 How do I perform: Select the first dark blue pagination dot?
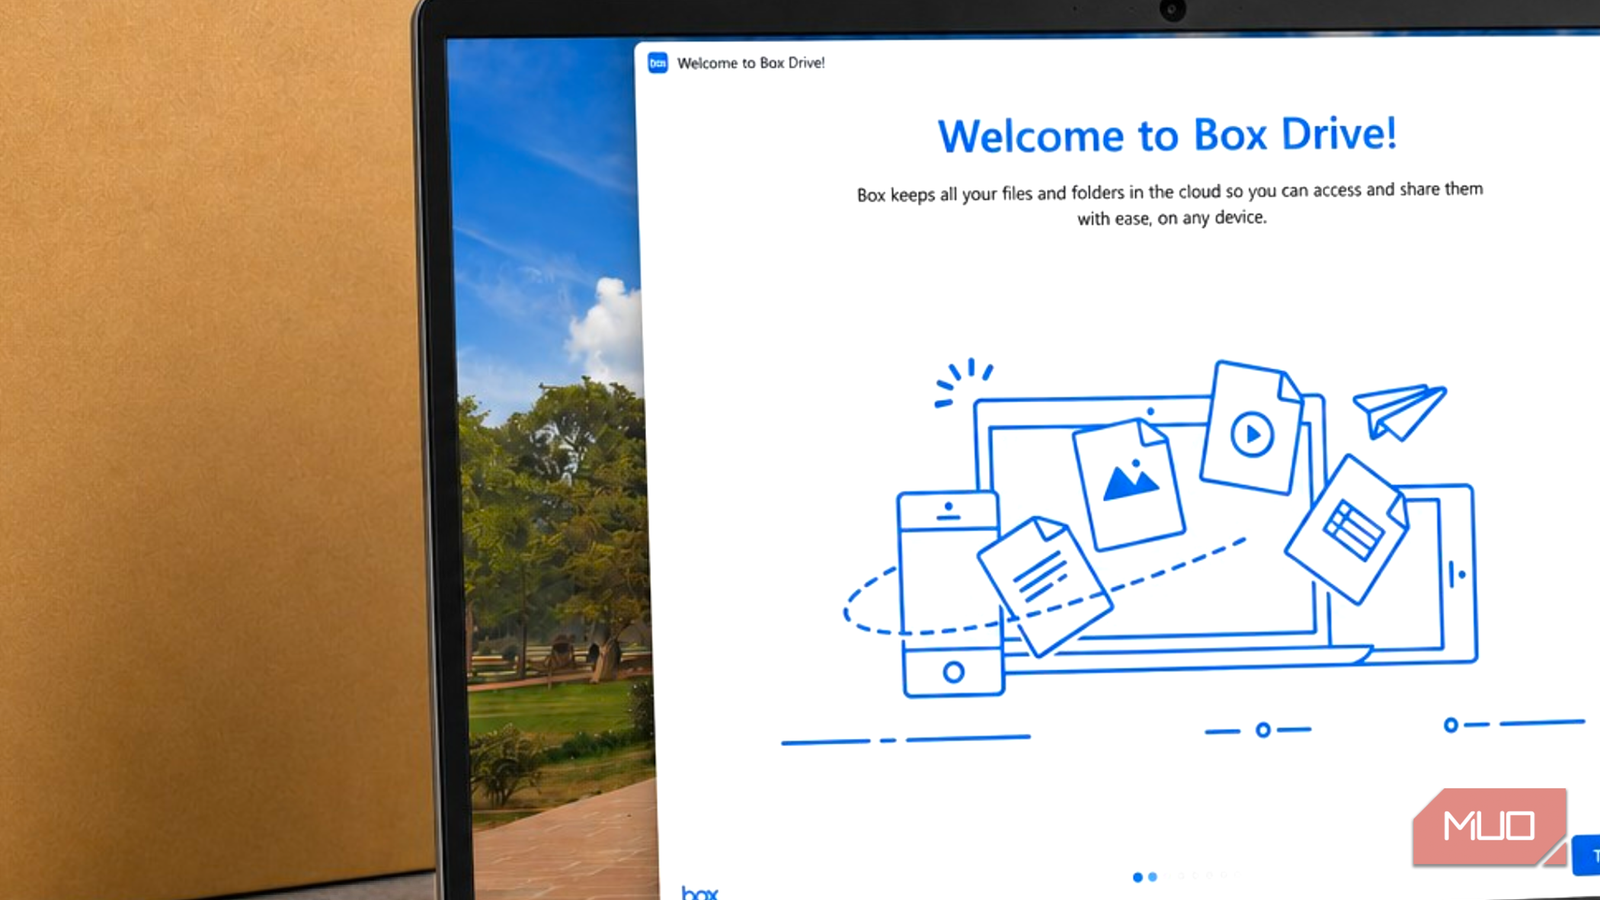1137,877
